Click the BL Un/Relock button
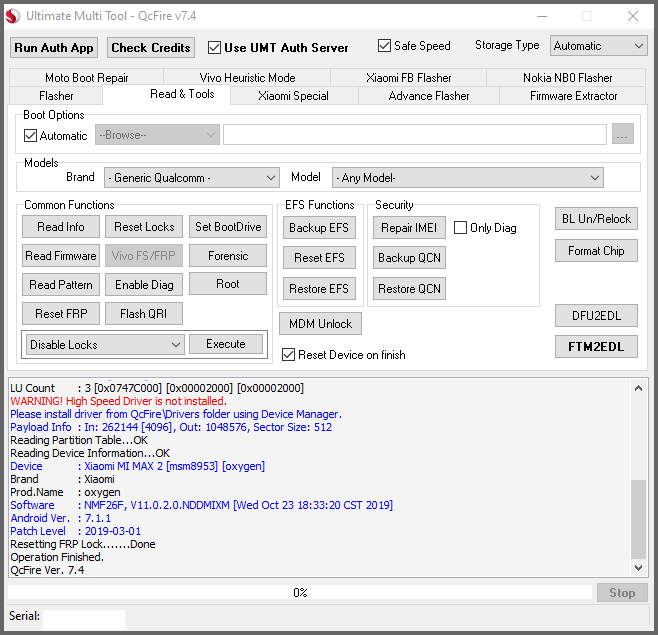 click(596, 219)
